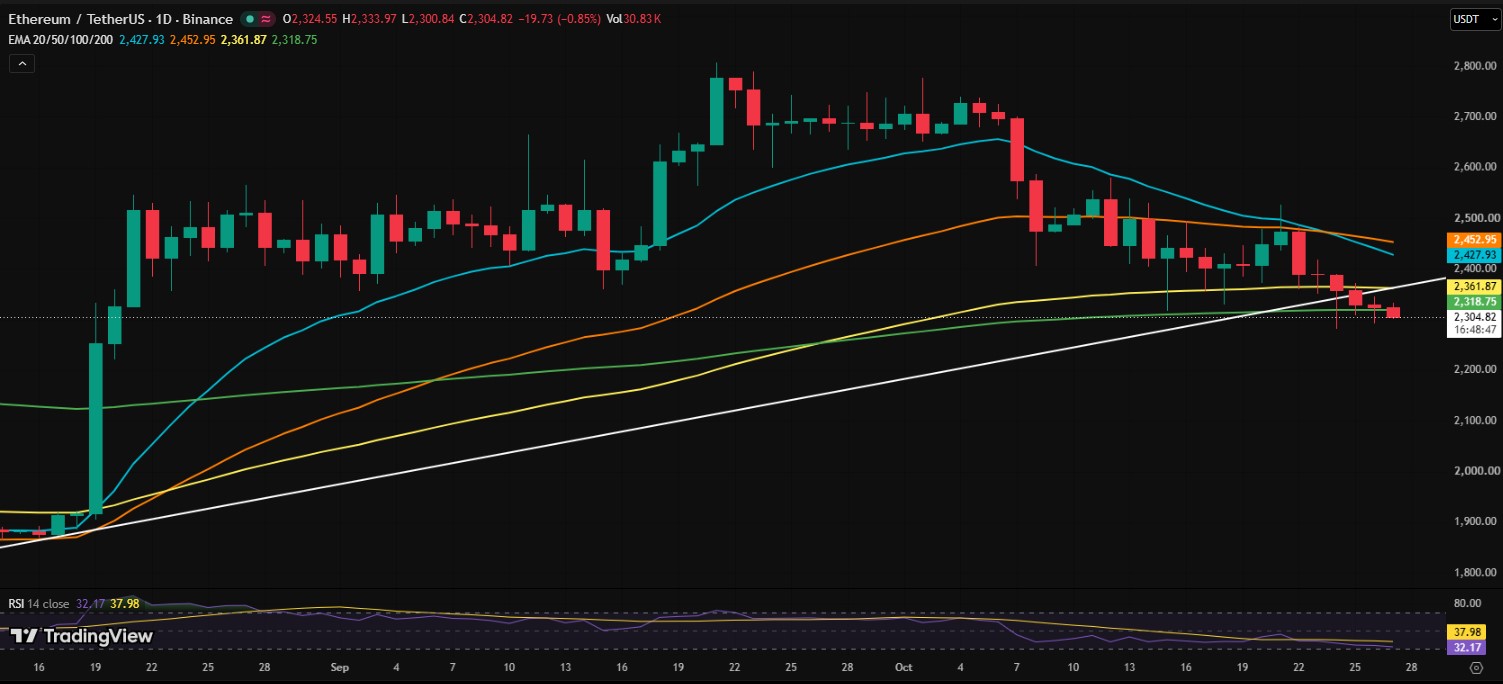Click the blue 2,427.93 price-axis label
Viewport: 1503px width, 684px height.
tap(1474, 255)
